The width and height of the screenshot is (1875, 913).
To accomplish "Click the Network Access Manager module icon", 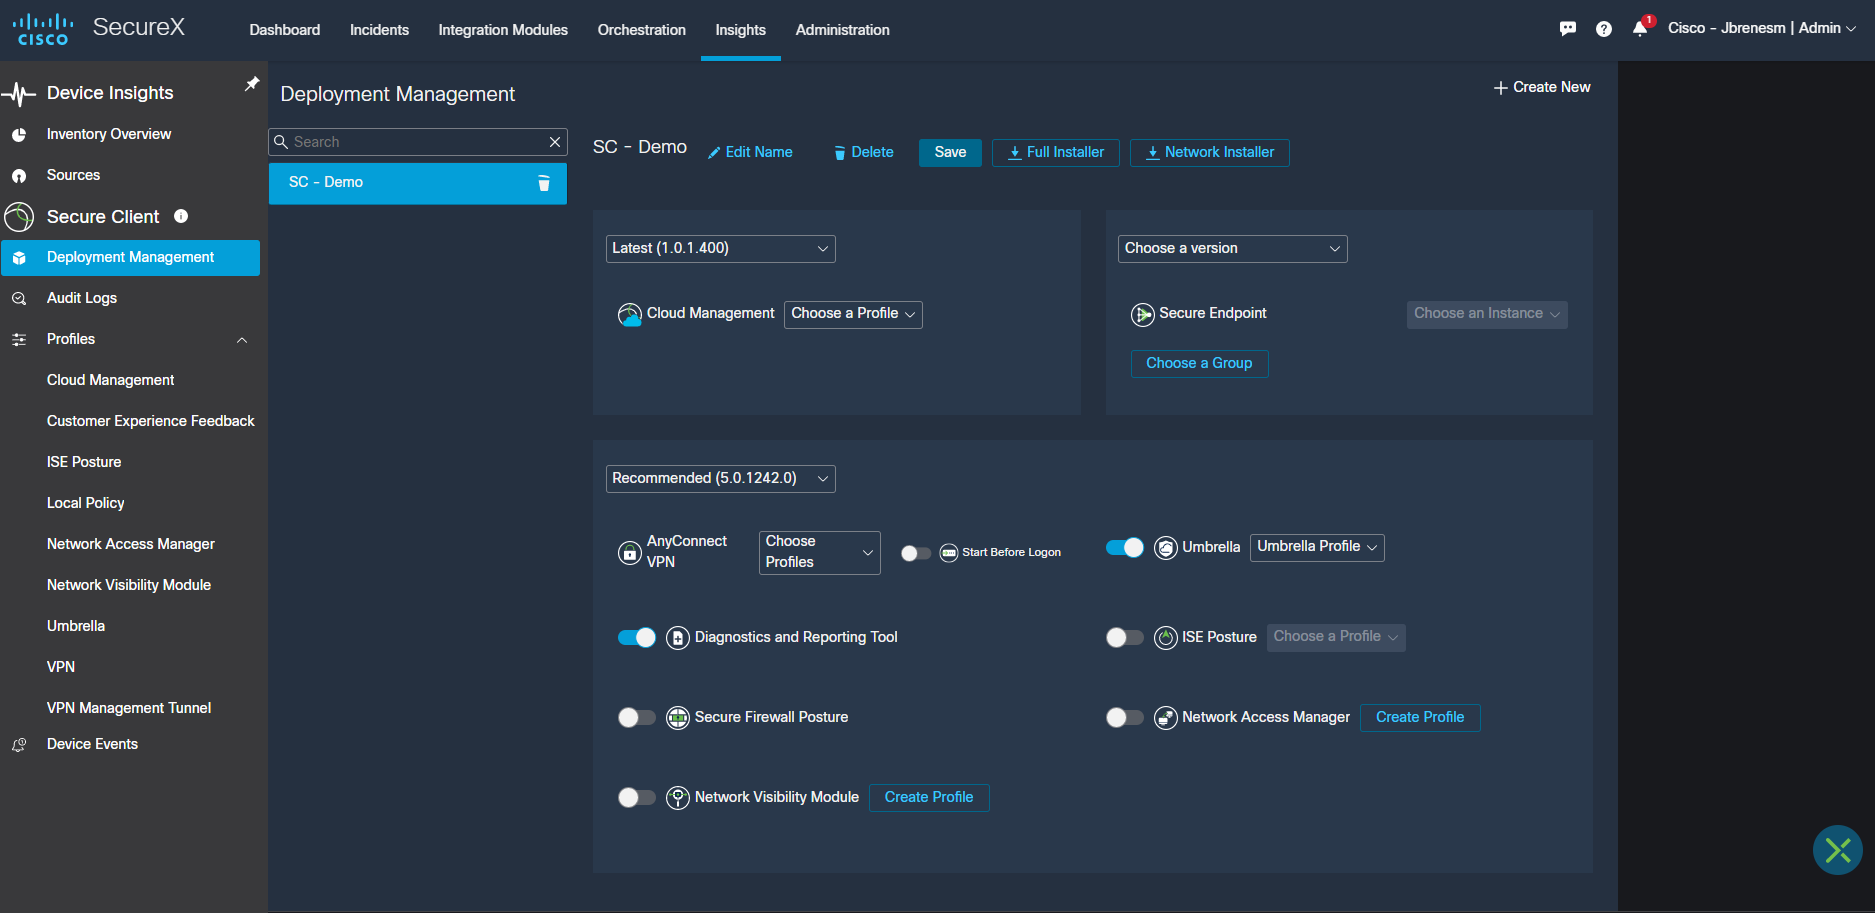I will click(1166, 718).
